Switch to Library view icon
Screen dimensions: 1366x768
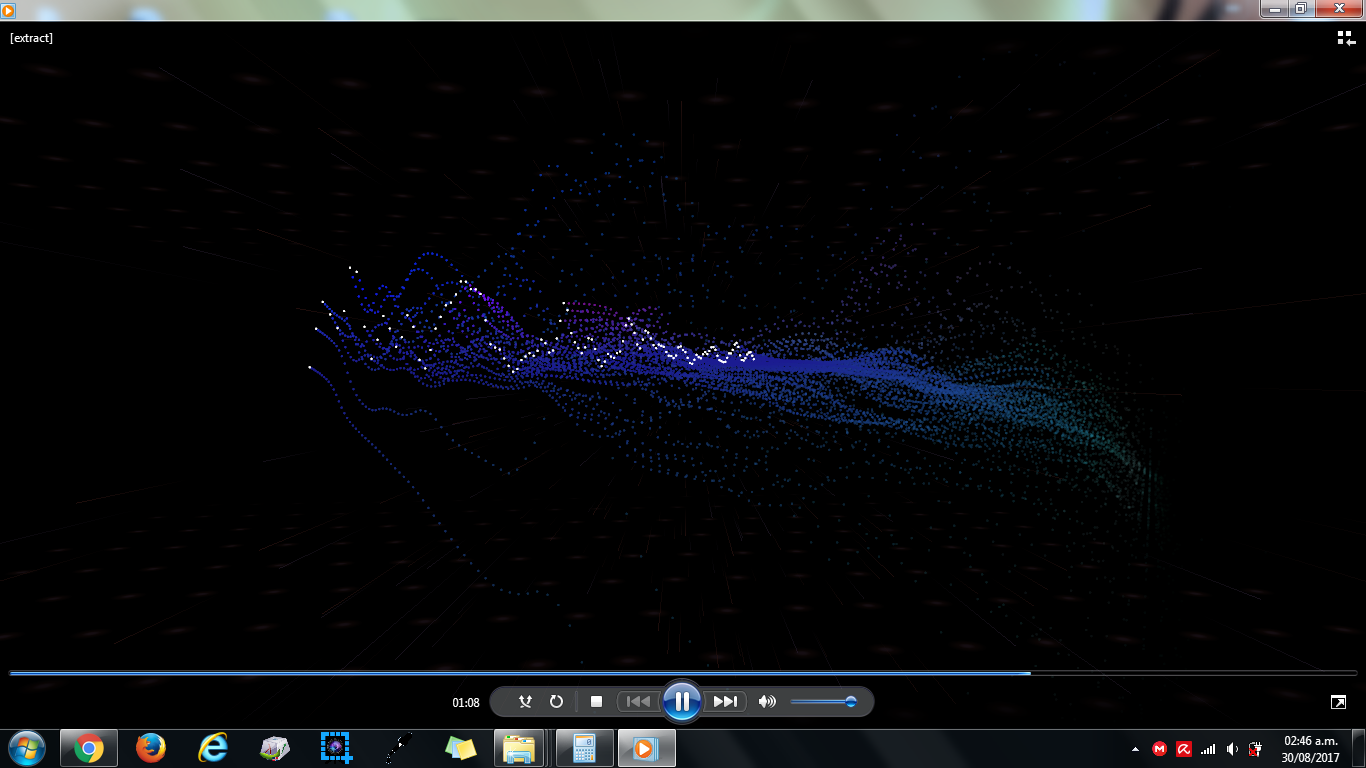[1346, 38]
